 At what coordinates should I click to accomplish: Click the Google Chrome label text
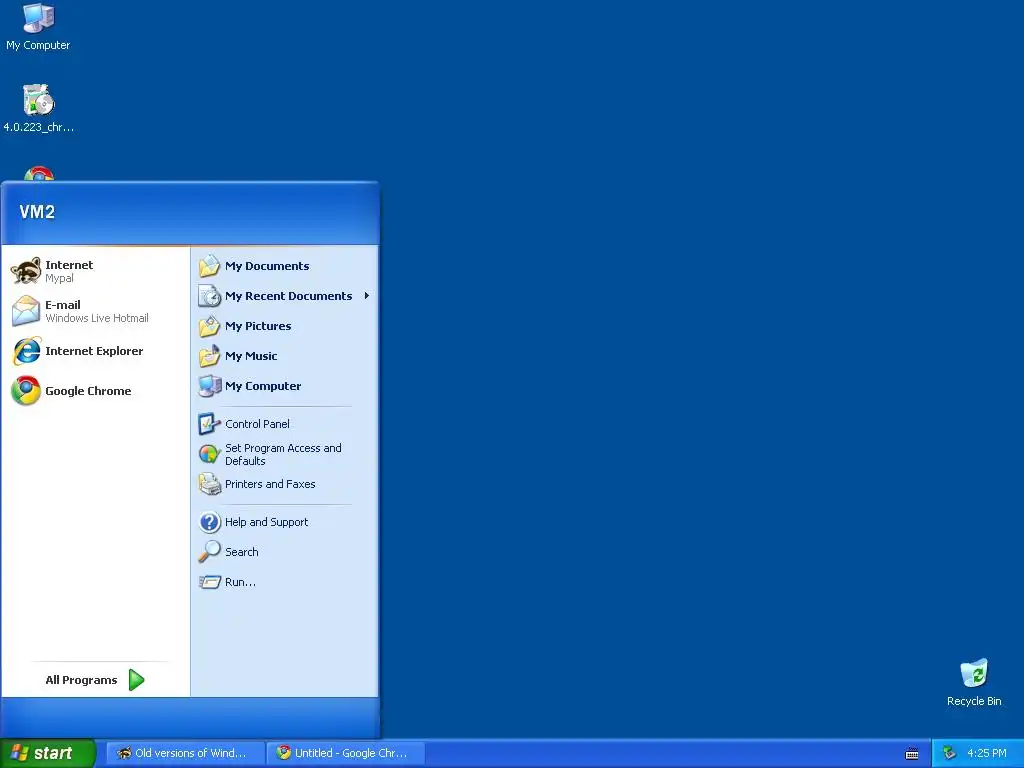tap(88, 391)
